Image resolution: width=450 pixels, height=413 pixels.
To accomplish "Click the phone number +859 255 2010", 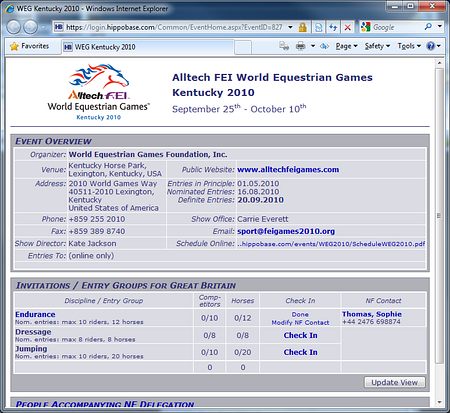I will [97, 219].
